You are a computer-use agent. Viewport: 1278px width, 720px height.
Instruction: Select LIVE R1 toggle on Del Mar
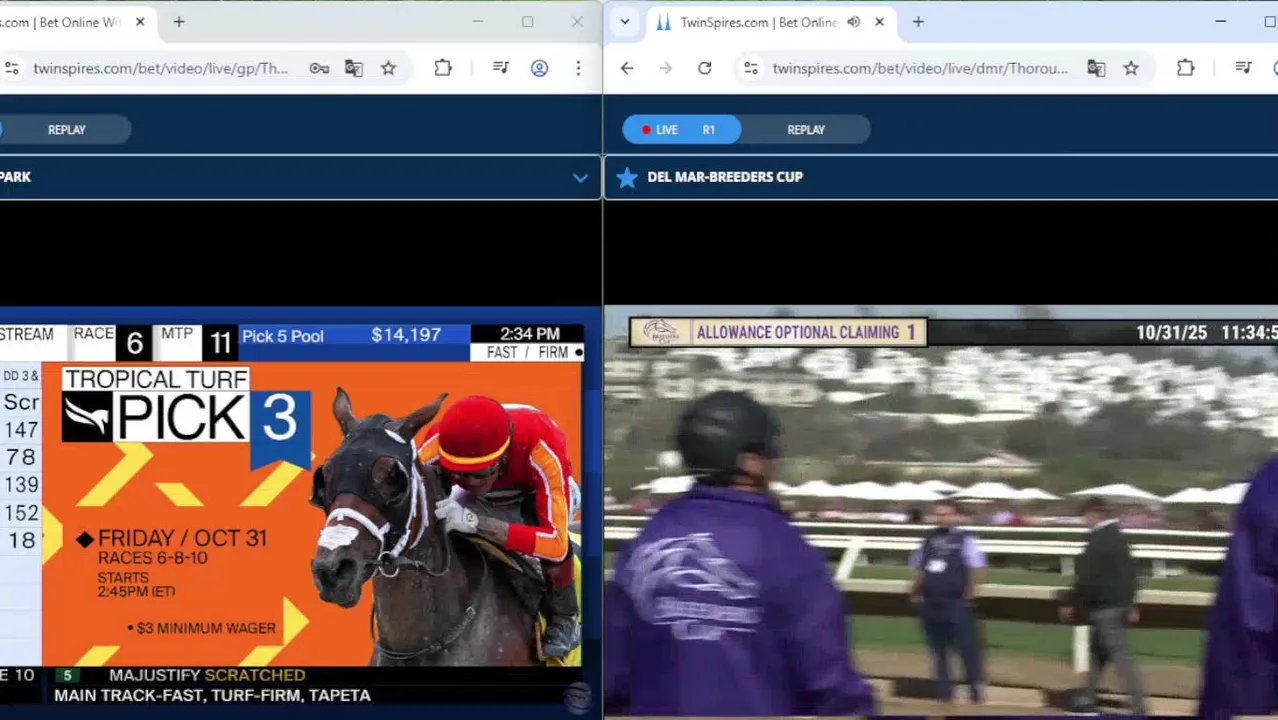tap(681, 129)
